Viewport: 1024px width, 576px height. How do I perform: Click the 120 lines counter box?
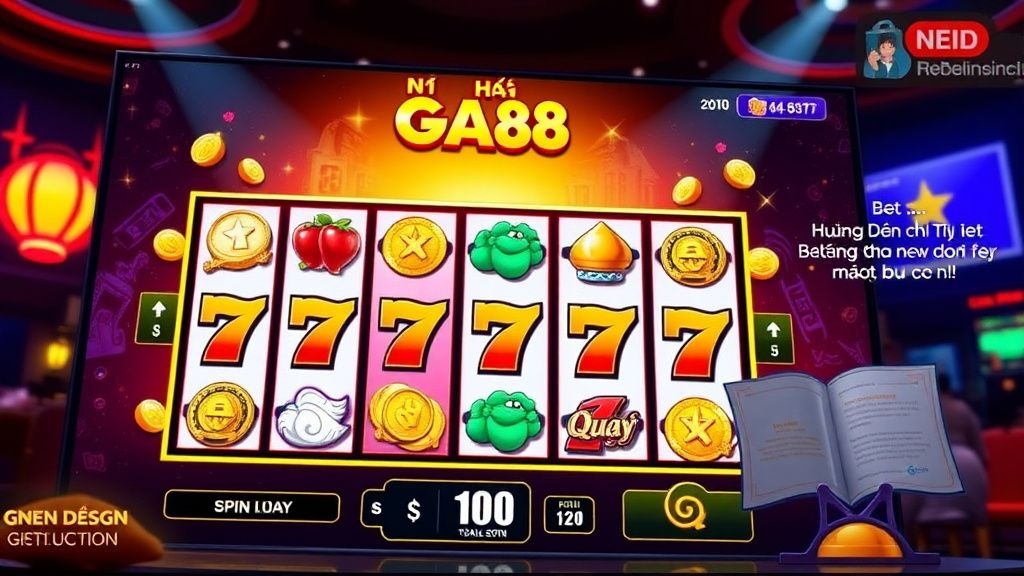(x=569, y=514)
